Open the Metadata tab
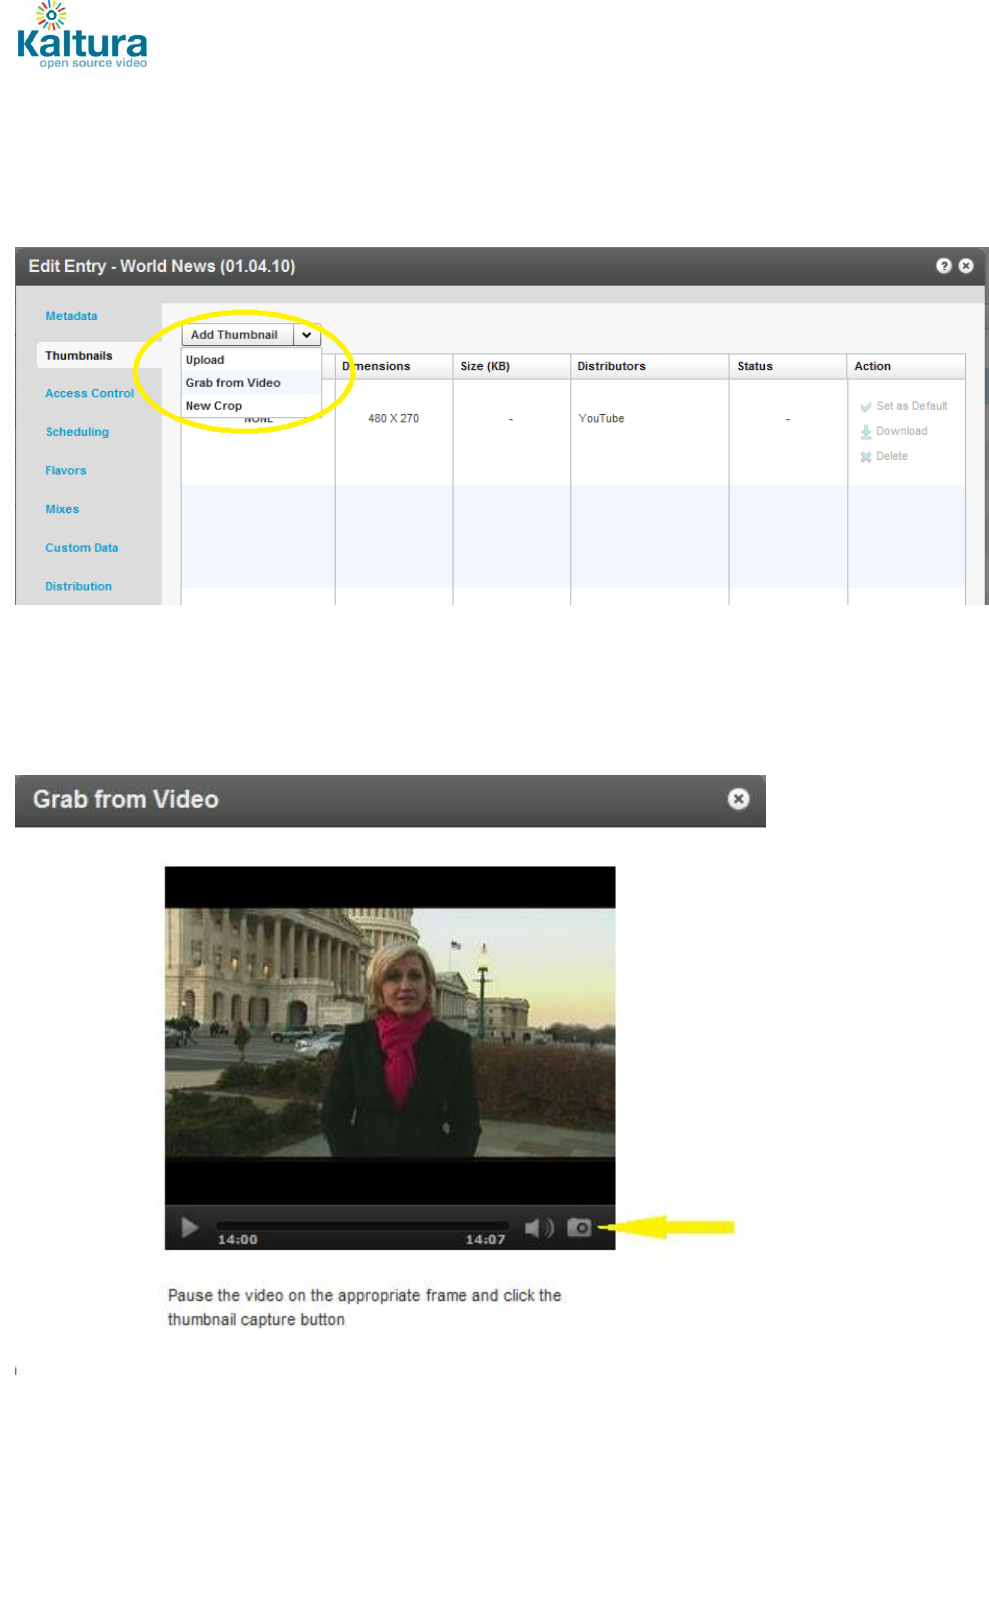Screen dimensions: 989x1598 point(71,316)
